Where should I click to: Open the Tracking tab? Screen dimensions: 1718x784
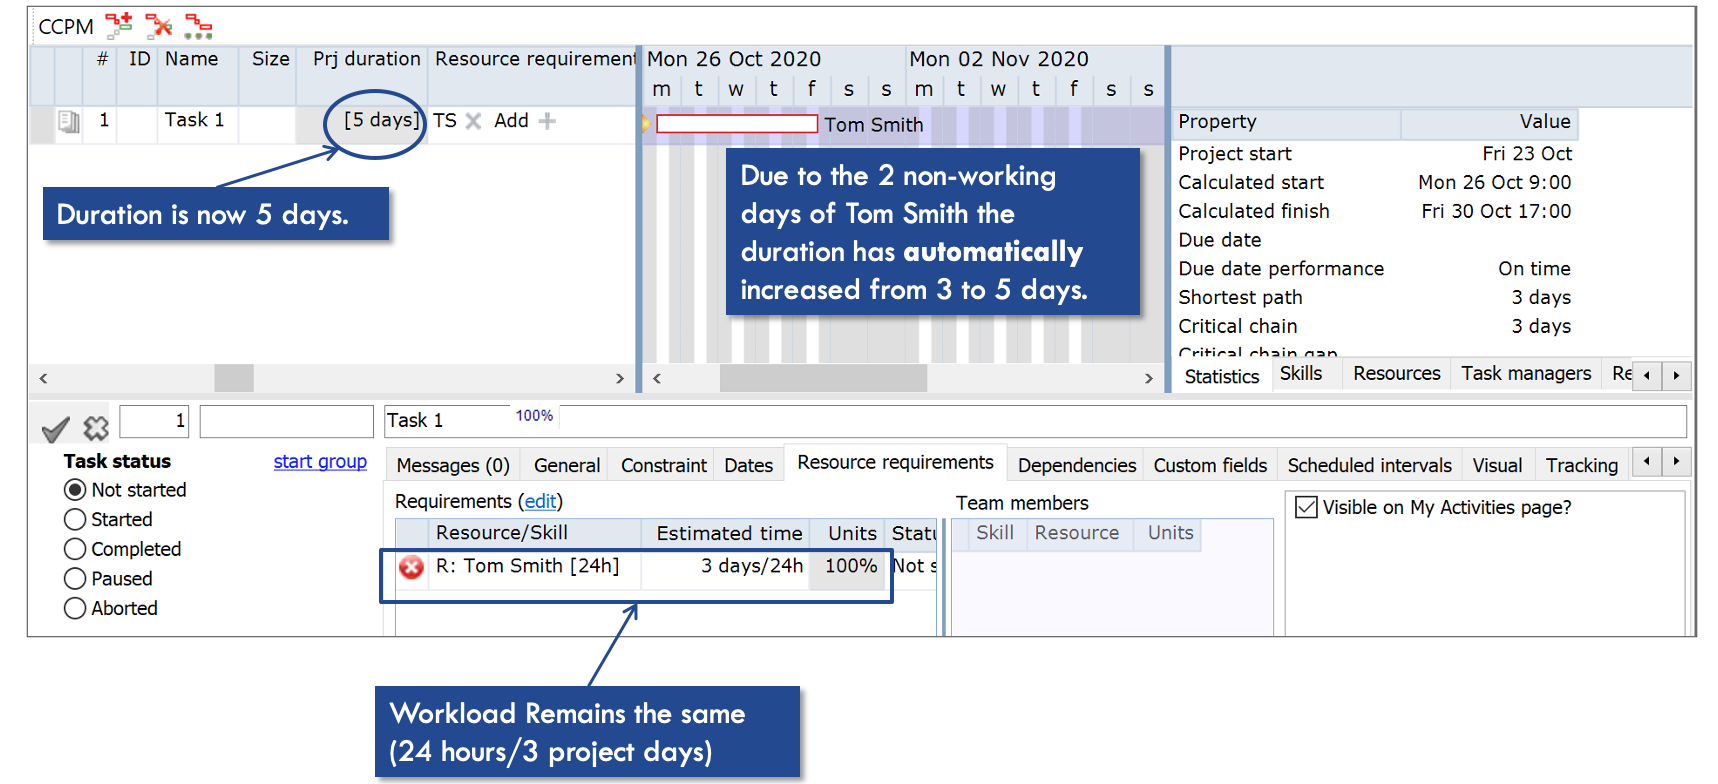(1581, 465)
